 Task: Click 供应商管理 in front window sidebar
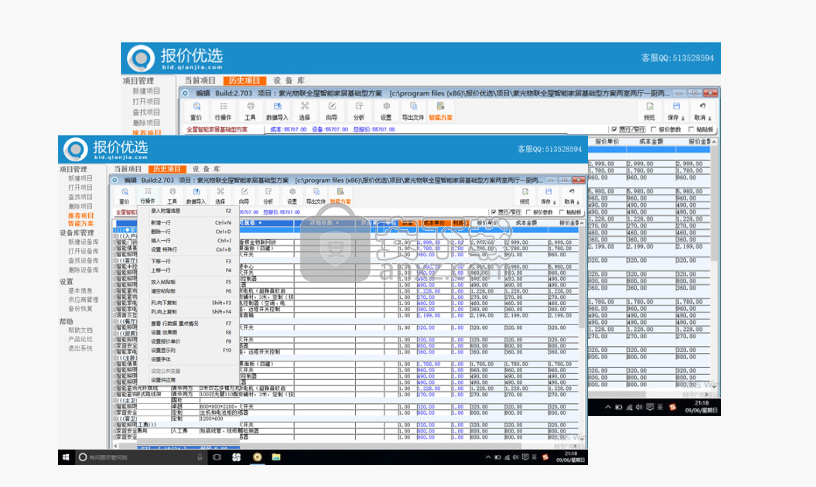point(83,300)
